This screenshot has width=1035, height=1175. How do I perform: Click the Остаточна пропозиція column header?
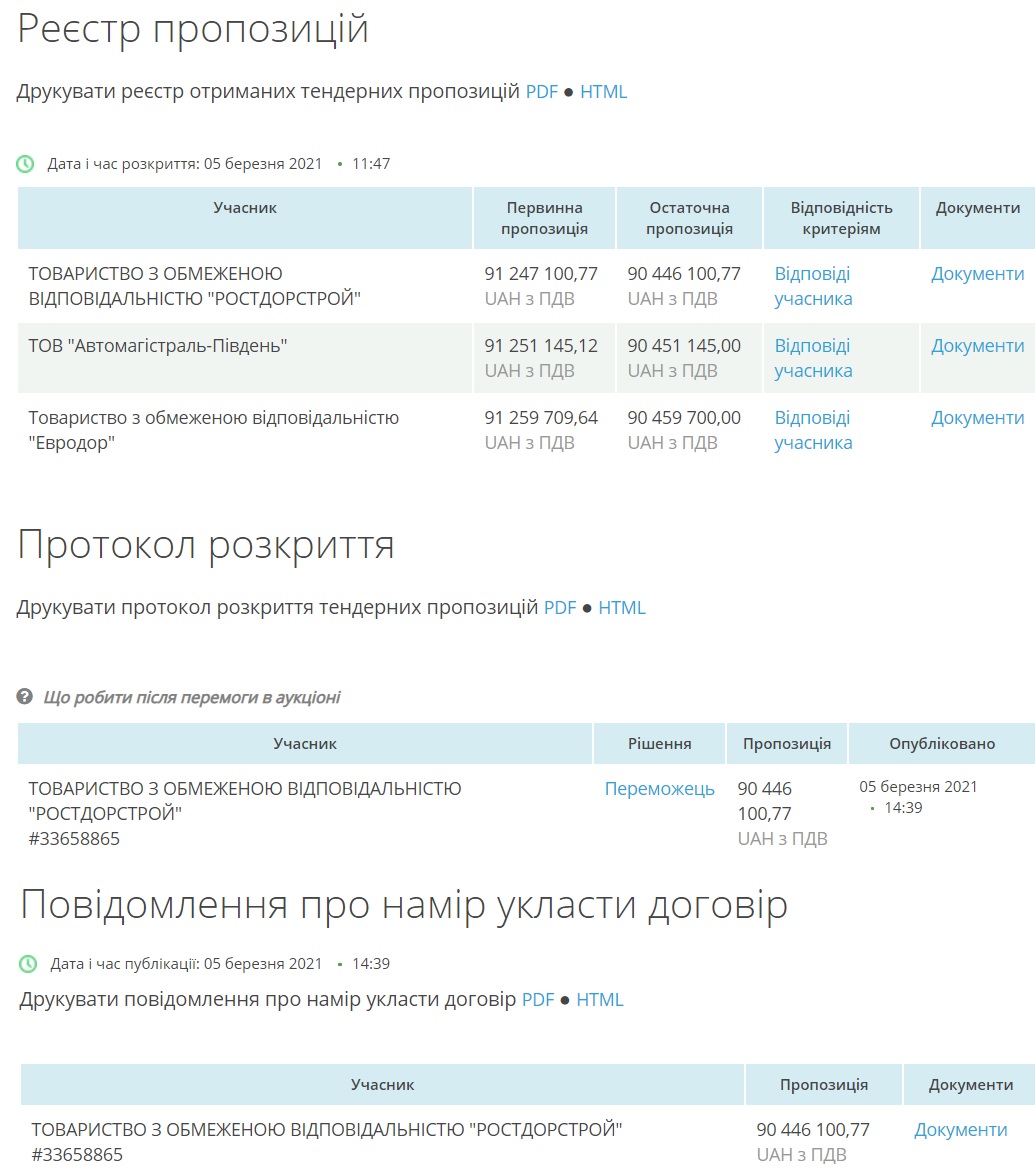point(689,218)
